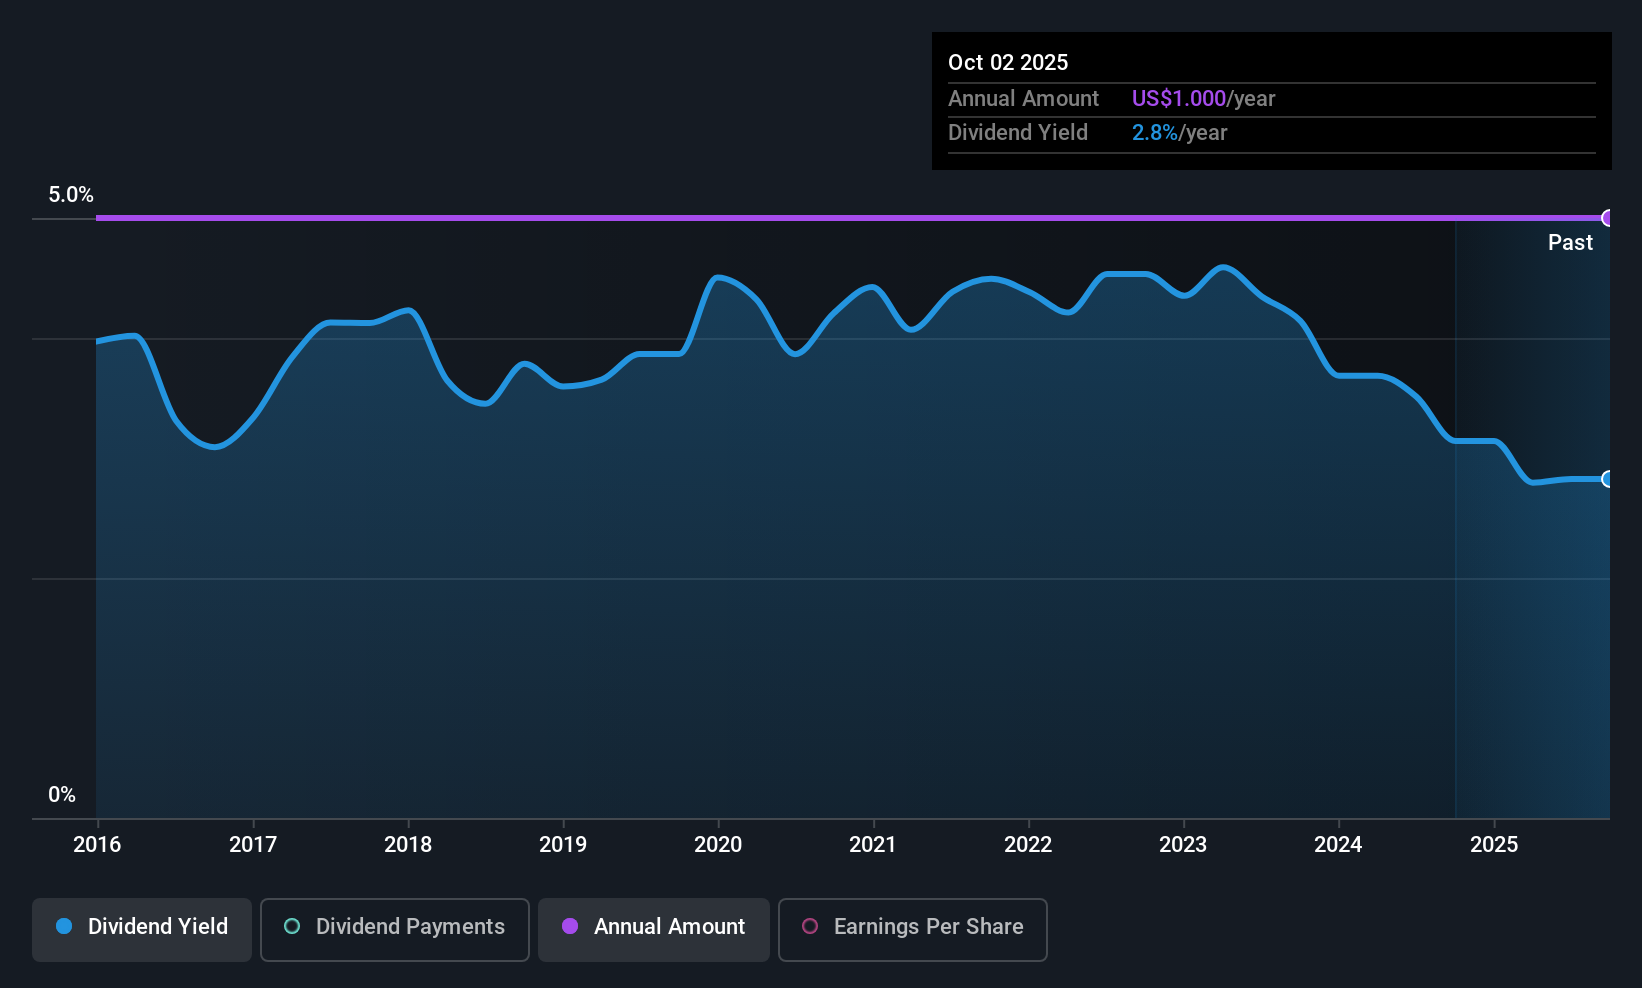Click the 2020 x-axis label
1642x988 pixels.
(x=718, y=844)
